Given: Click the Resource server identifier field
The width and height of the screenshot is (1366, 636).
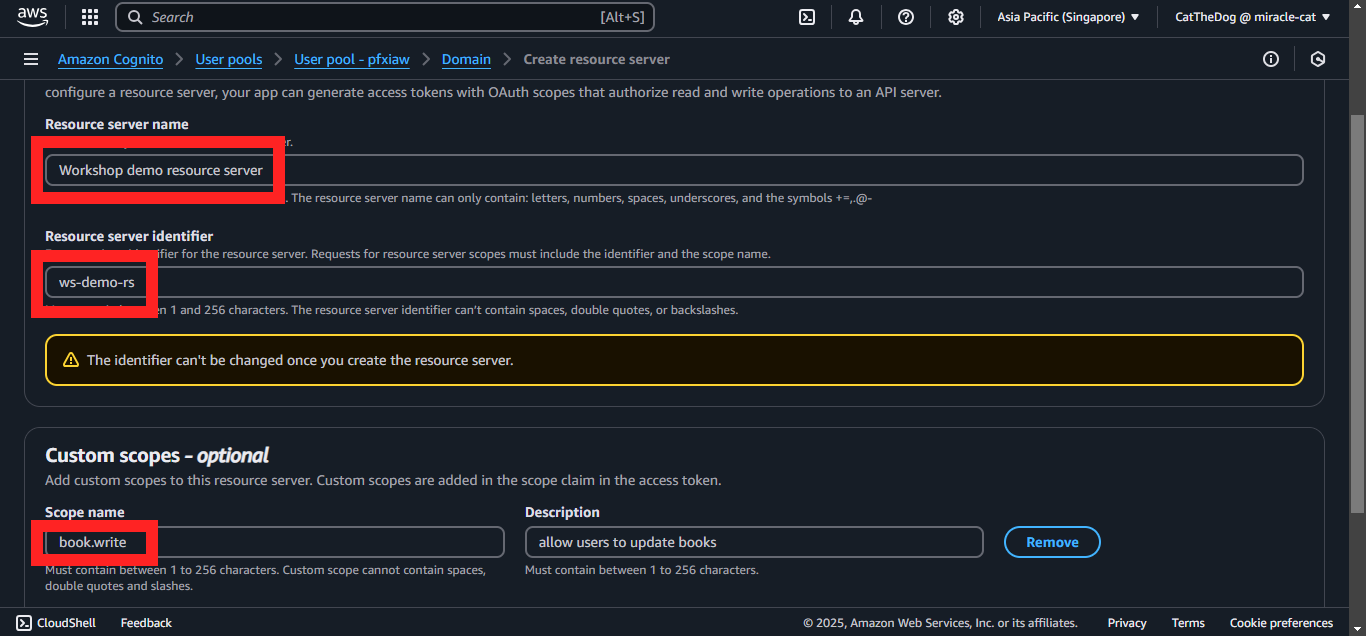Looking at the screenshot, I should pyautogui.click(x=674, y=282).
